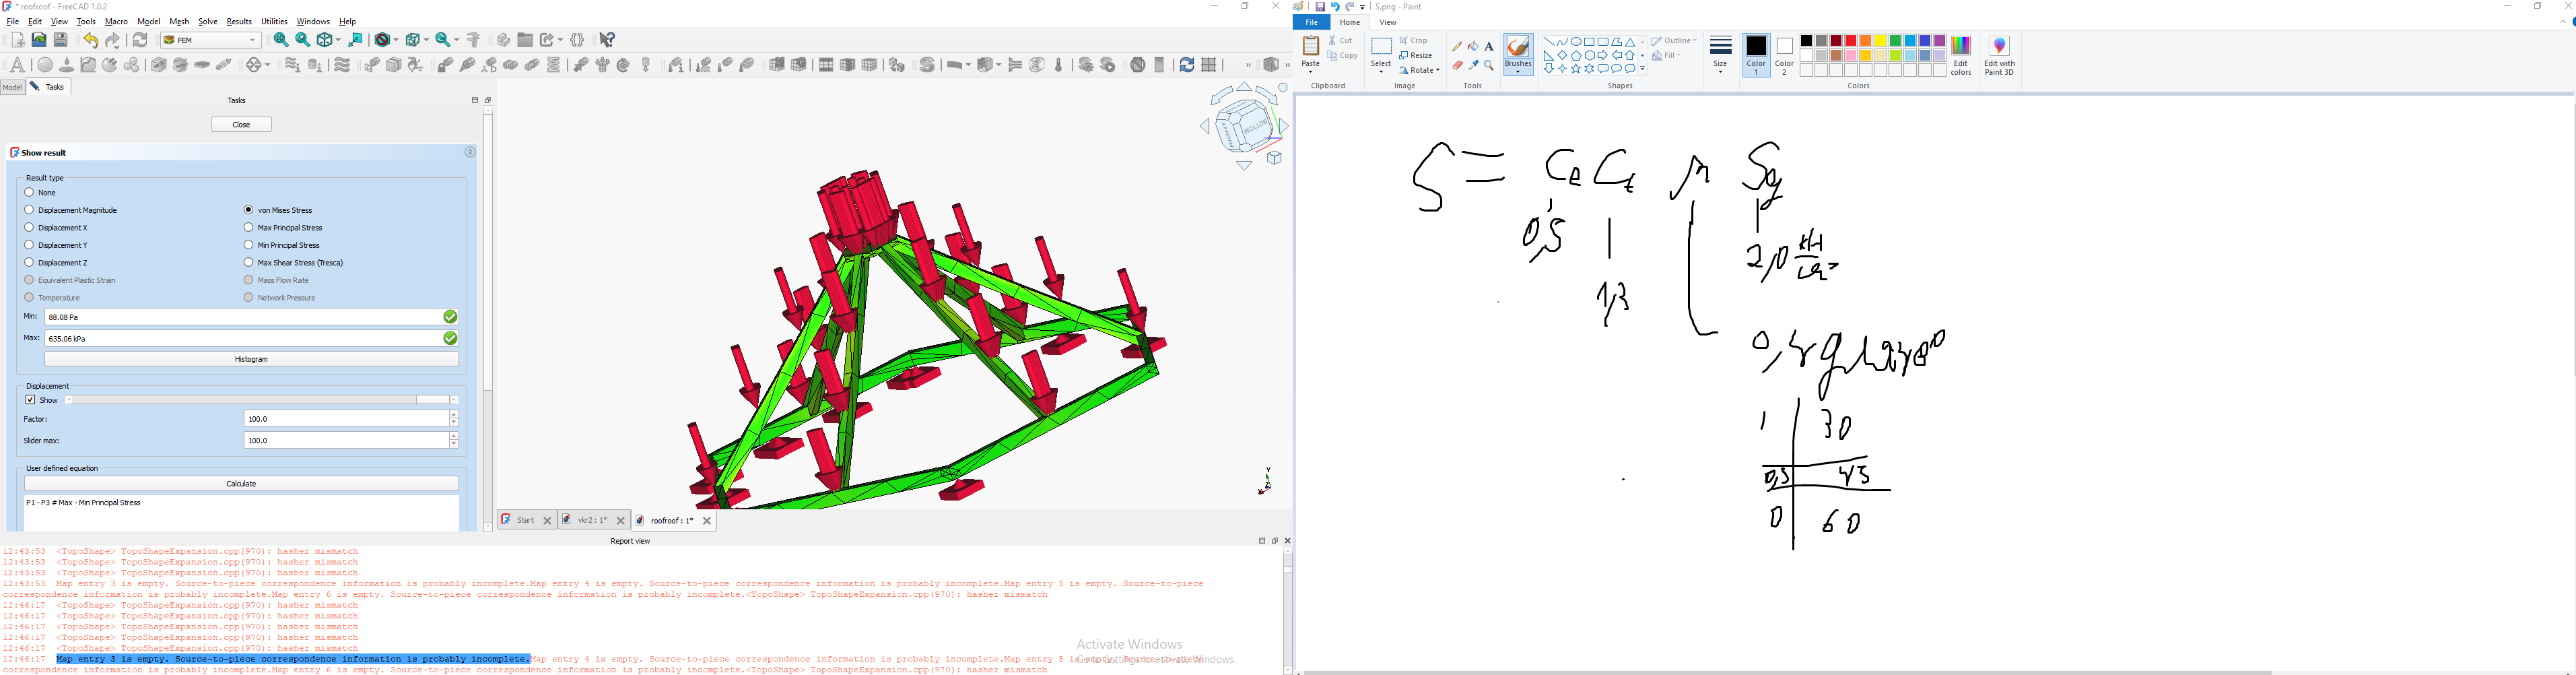Image resolution: width=2576 pixels, height=675 pixels.
Task: Expand the standard views dropdown arrow
Action: pyautogui.click(x=338, y=40)
